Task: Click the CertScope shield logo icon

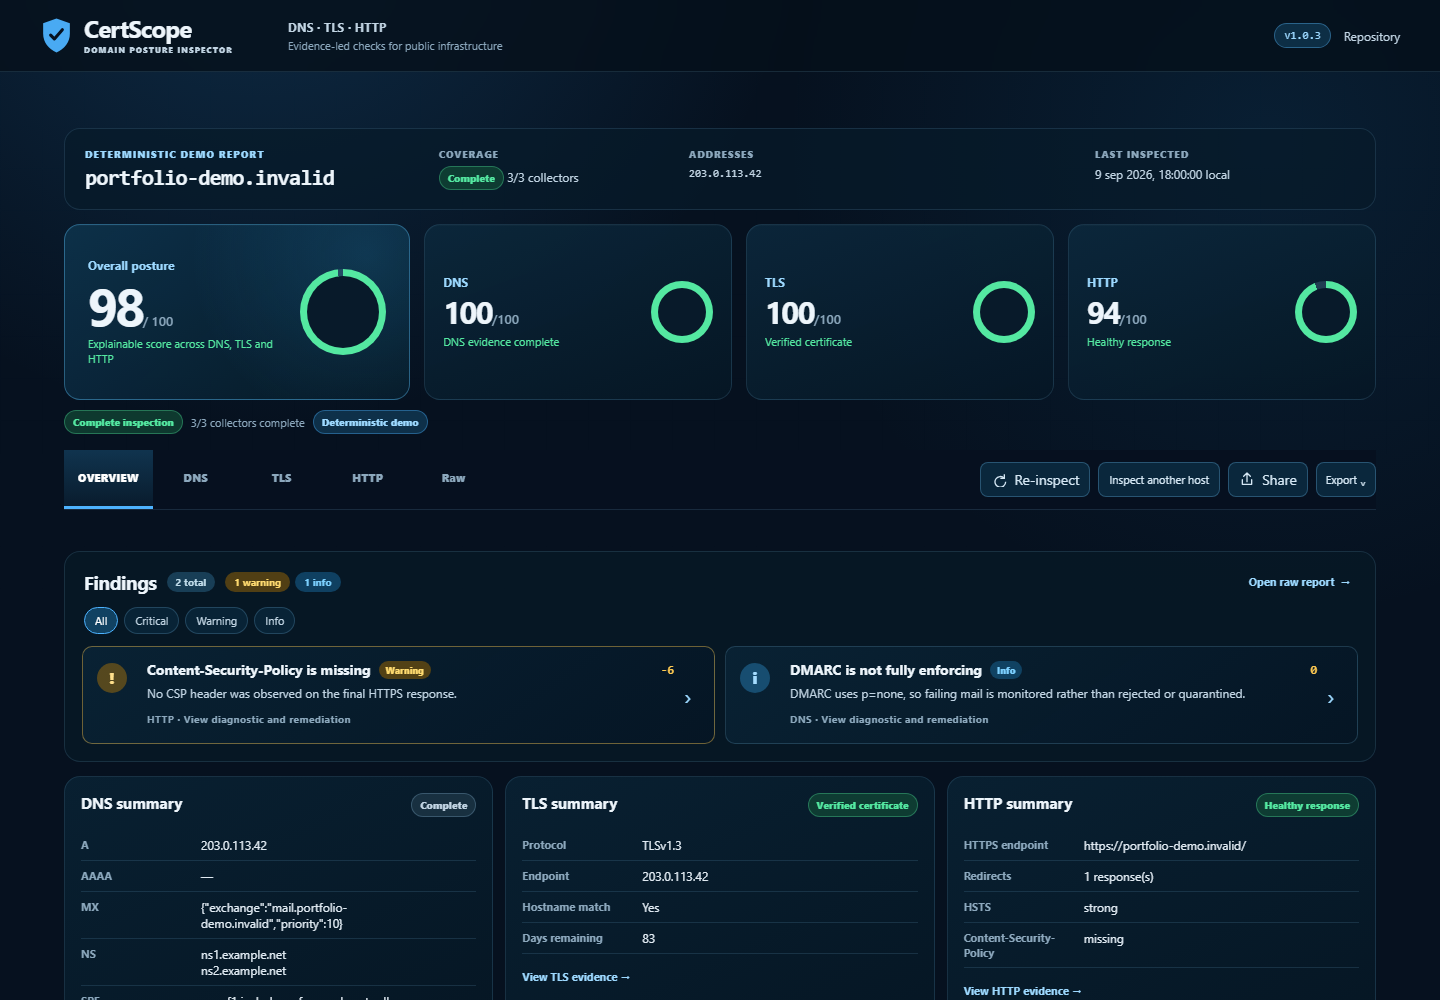Action: point(56,35)
